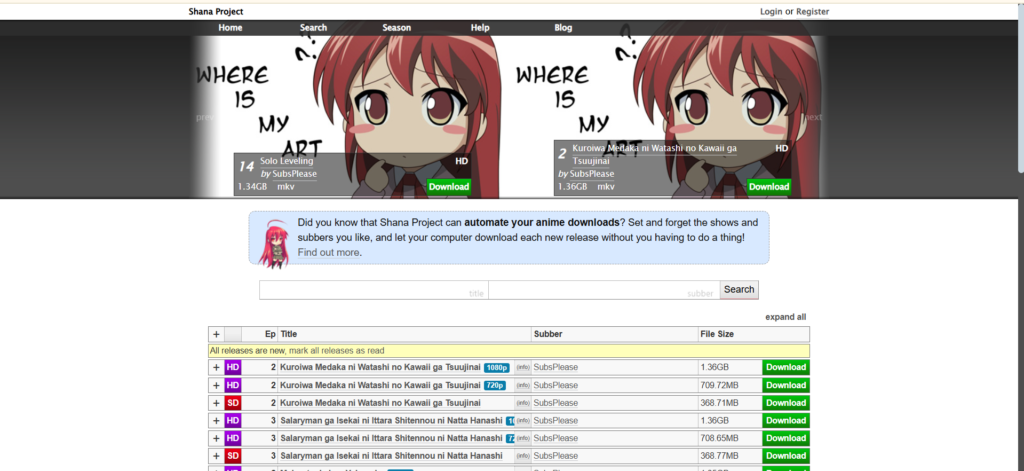Click SubsPlease subber in Salaryman 708.65MB row
The image size is (1024, 471).
click(556, 438)
